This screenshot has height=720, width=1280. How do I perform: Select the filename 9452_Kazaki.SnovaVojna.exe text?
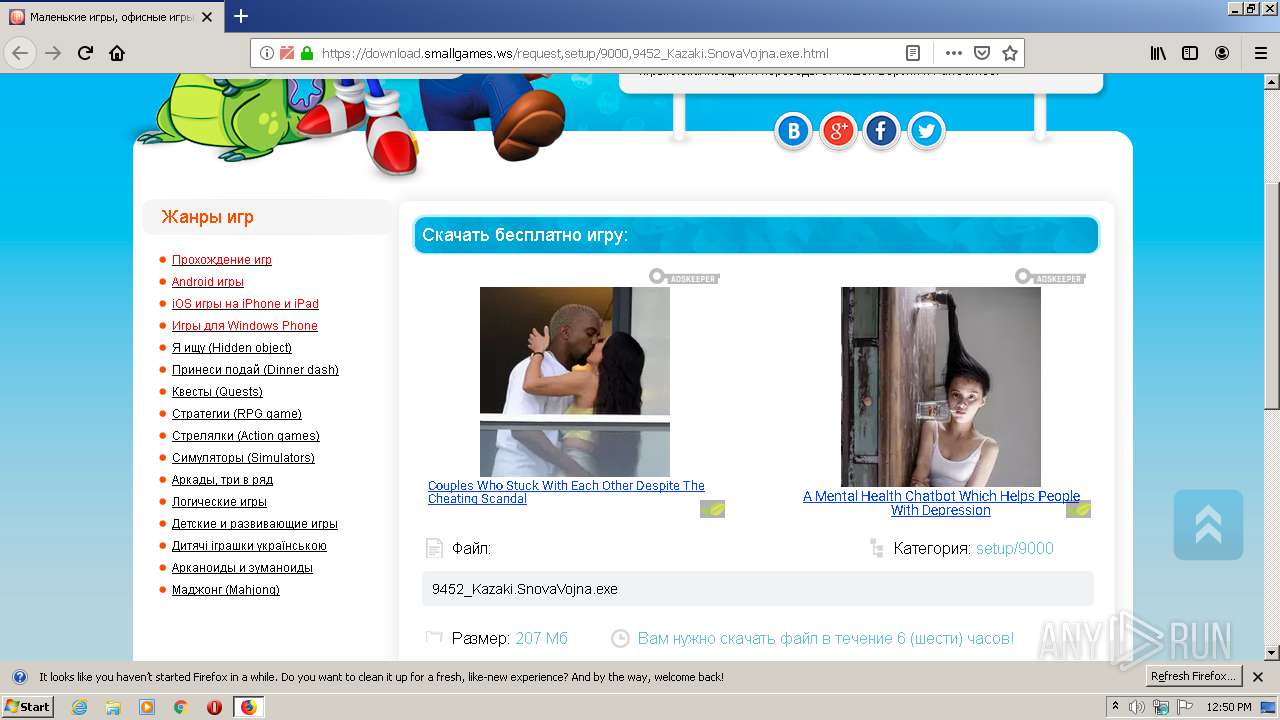coord(525,589)
